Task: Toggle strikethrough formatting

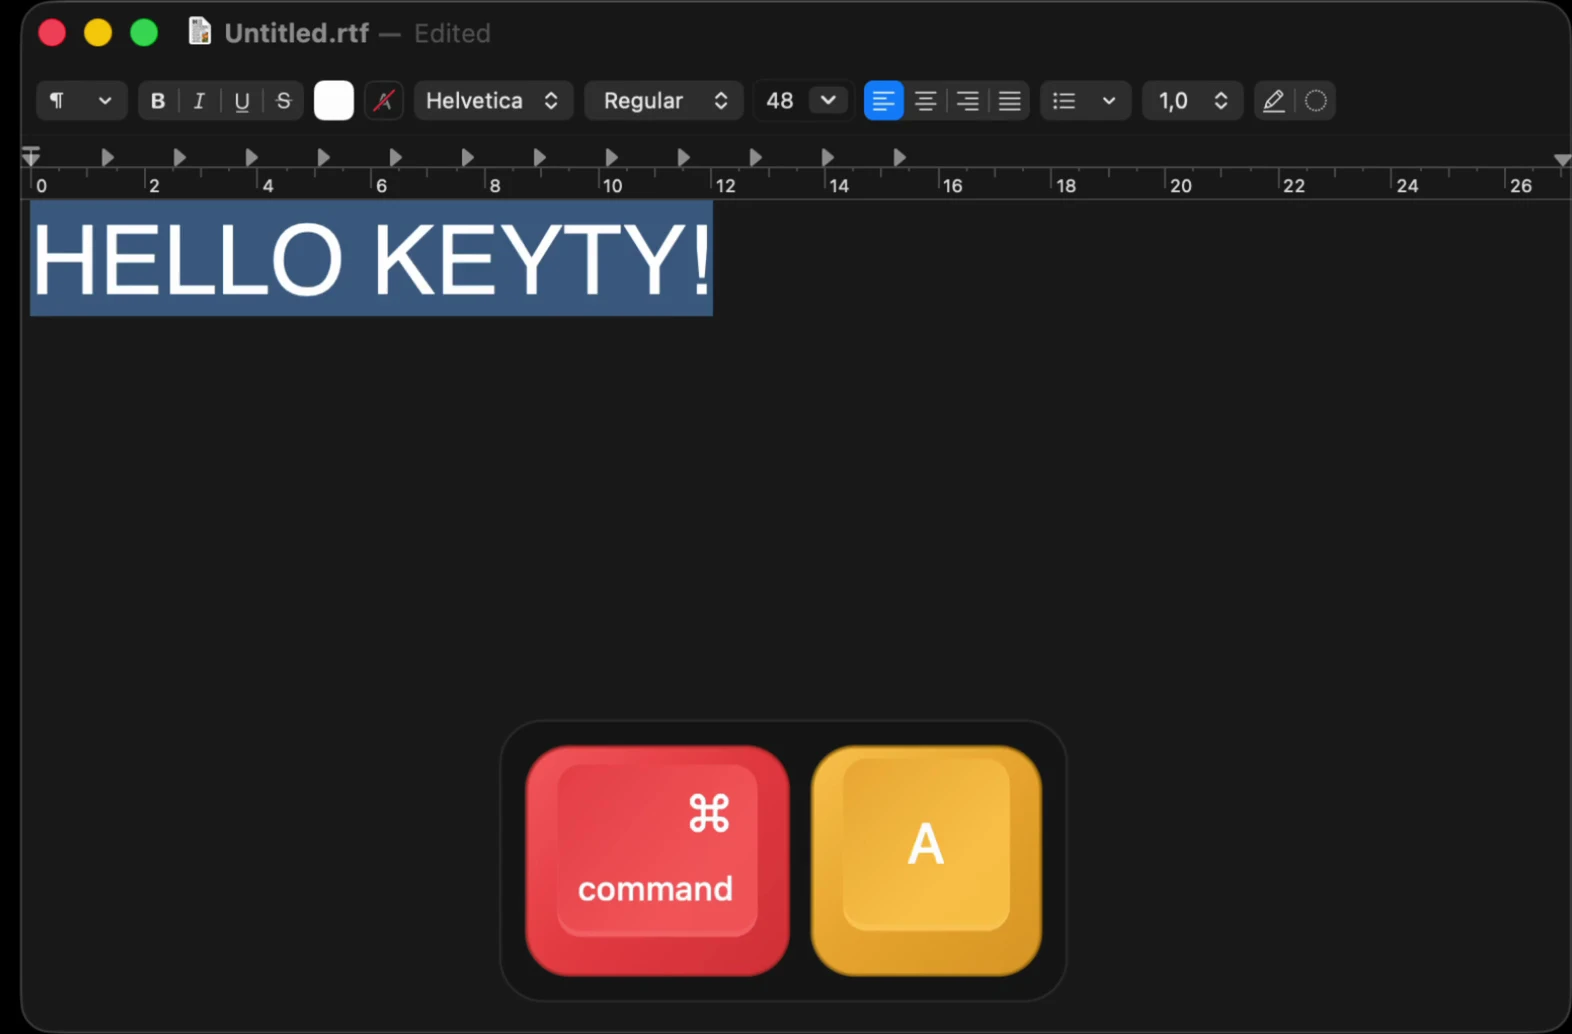Action: click(283, 101)
